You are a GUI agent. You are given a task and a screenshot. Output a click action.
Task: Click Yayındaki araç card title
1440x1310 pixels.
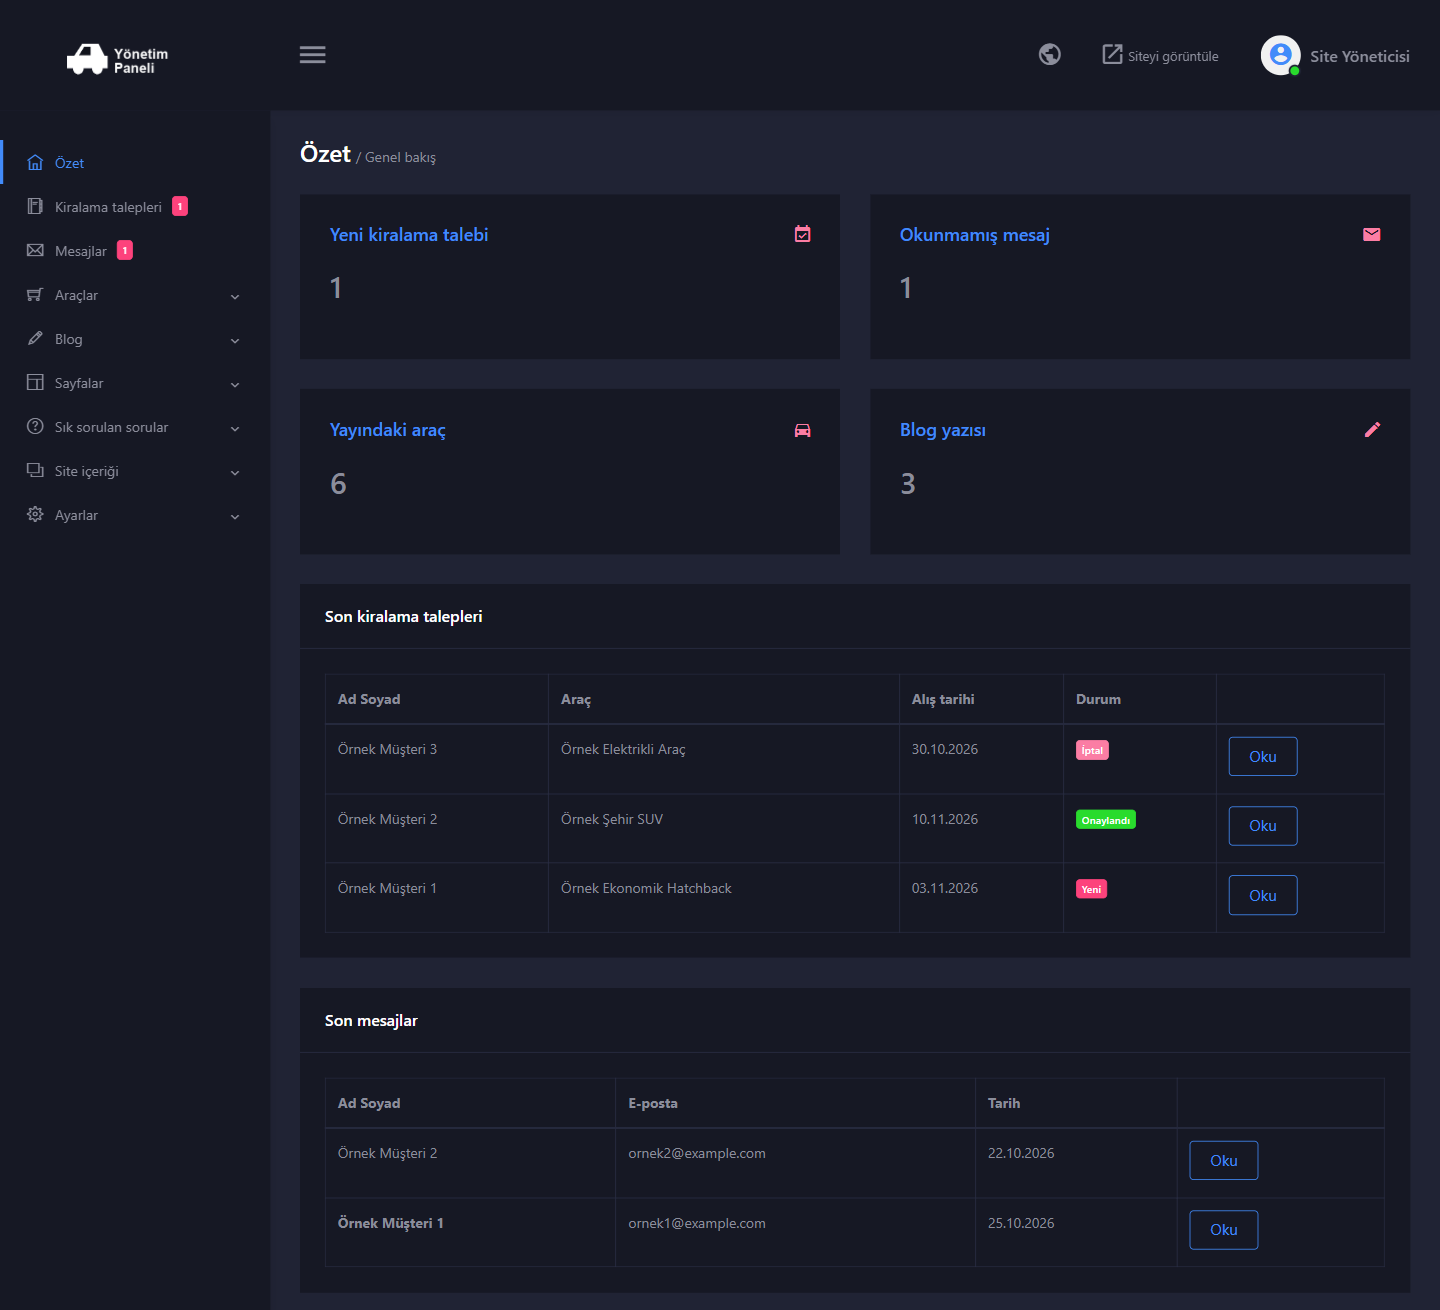pos(388,430)
